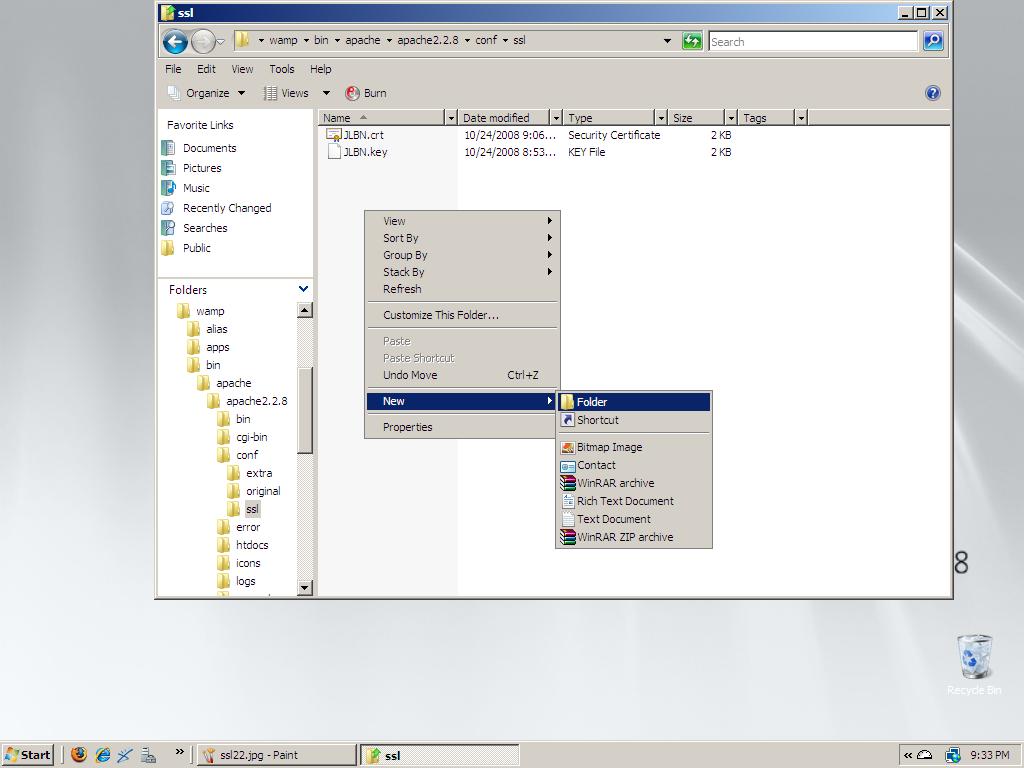
Task: Launch Firefox from quick launch bar
Action: tap(79, 755)
